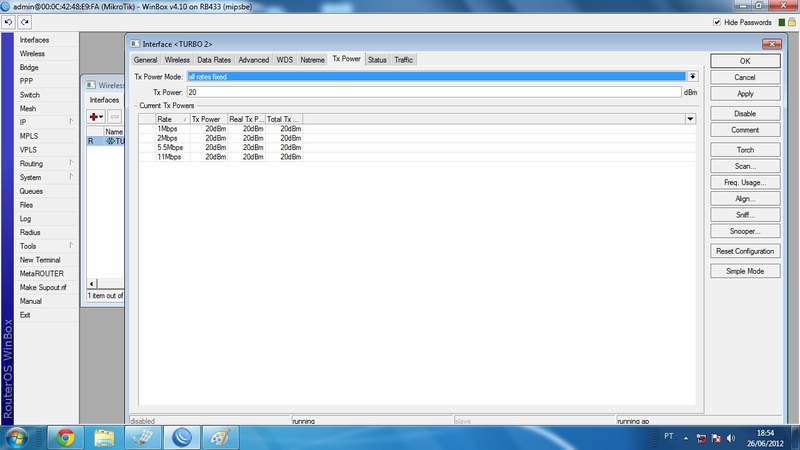This screenshot has height=450, width=800.
Task: Open Interfaces in the sidebar menu
Action: point(34,40)
